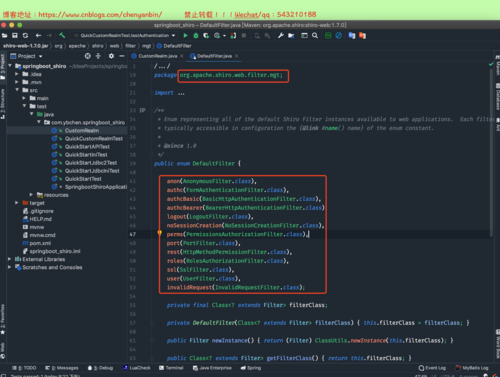500x377 pixels.
Task: Expand the target folder
Action: (x=17, y=203)
